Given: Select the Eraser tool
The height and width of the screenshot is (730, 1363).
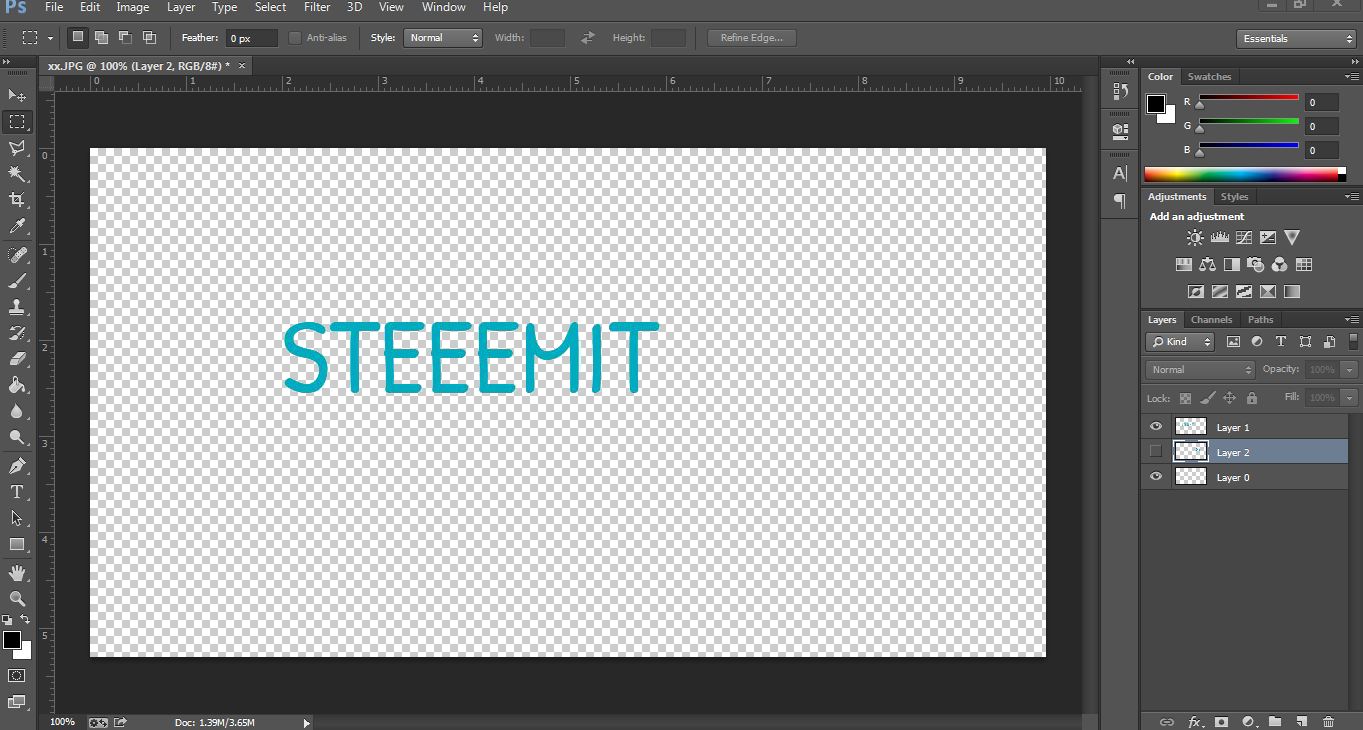Looking at the screenshot, I should tap(17, 359).
